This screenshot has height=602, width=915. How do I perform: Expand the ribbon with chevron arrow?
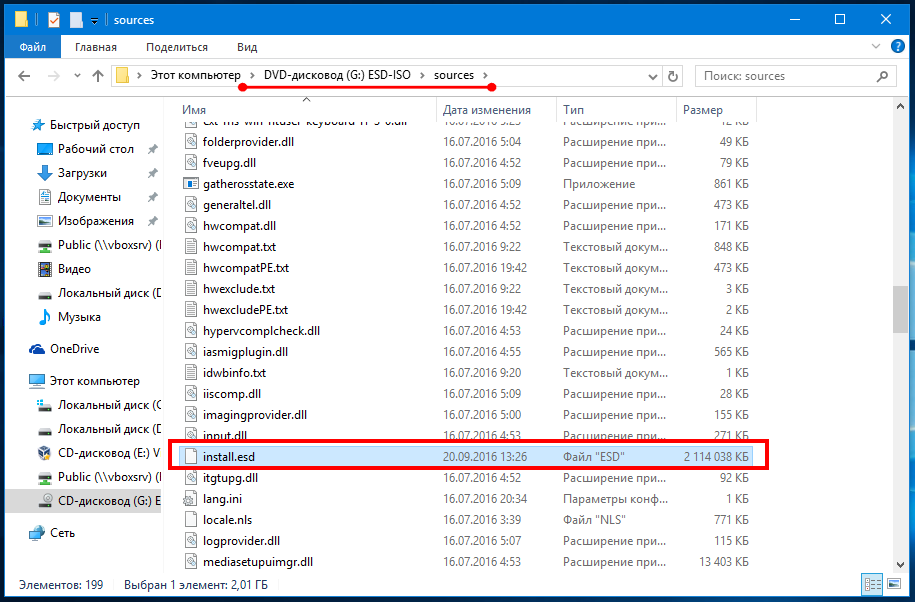(874, 47)
